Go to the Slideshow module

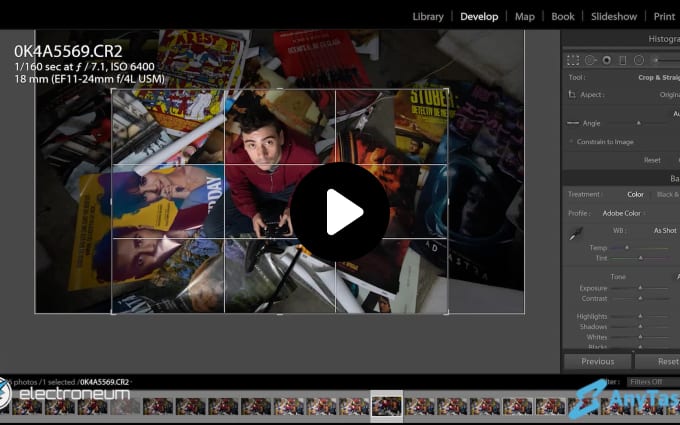pyautogui.click(x=614, y=16)
